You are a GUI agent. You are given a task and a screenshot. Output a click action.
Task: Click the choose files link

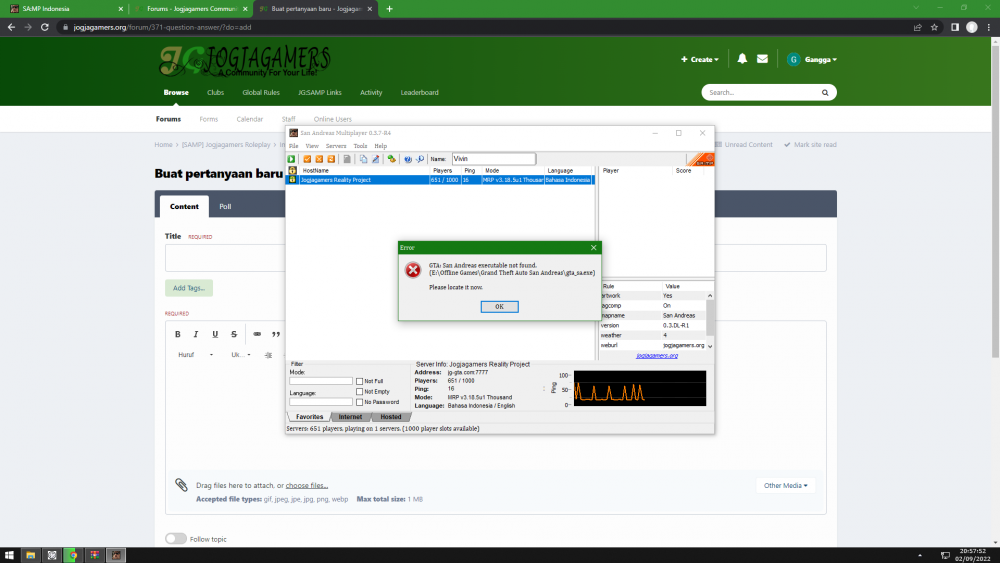point(307,486)
